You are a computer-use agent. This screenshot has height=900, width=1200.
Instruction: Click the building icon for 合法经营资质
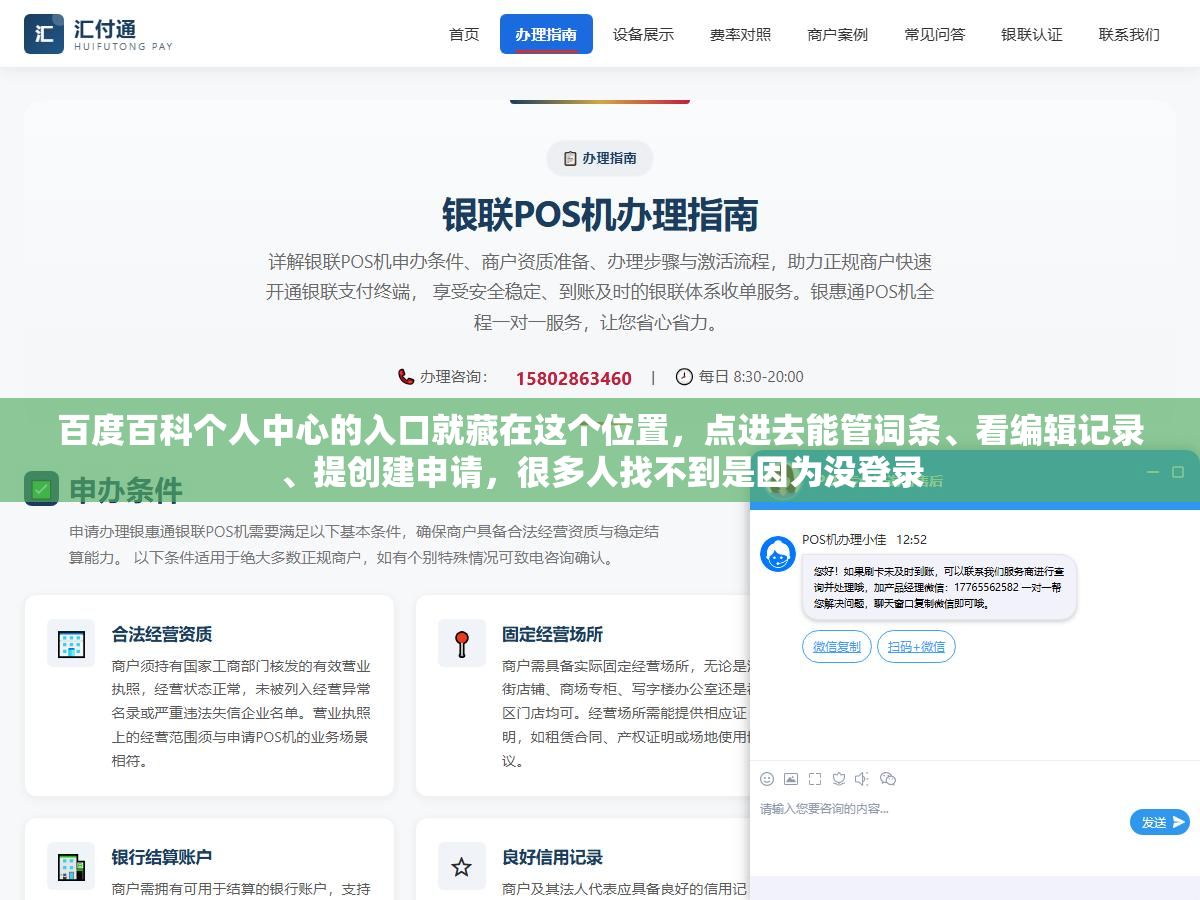[71, 644]
